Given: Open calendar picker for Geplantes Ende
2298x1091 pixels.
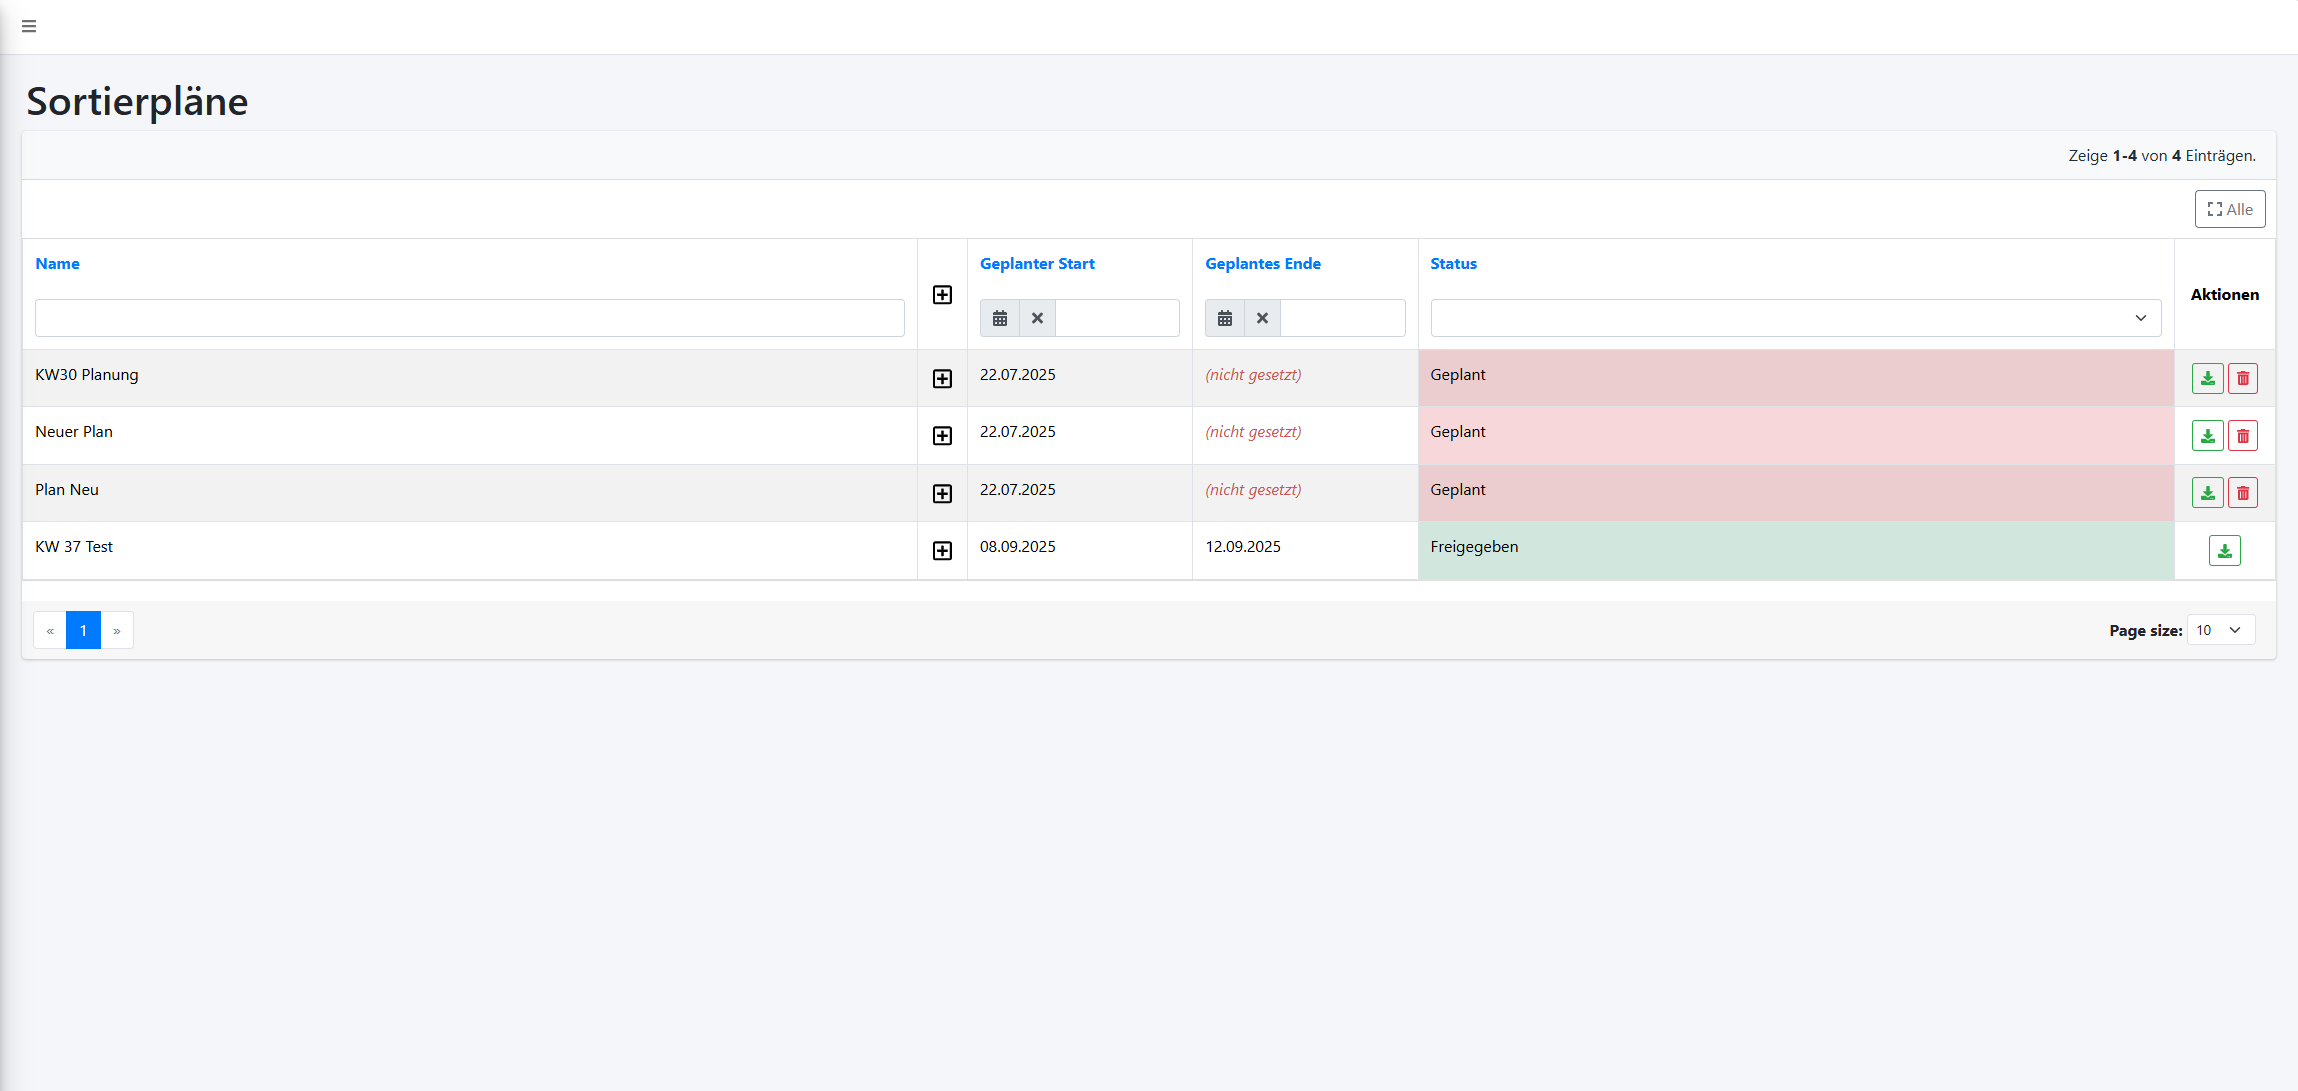Looking at the screenshot, I should (1224, 318).
